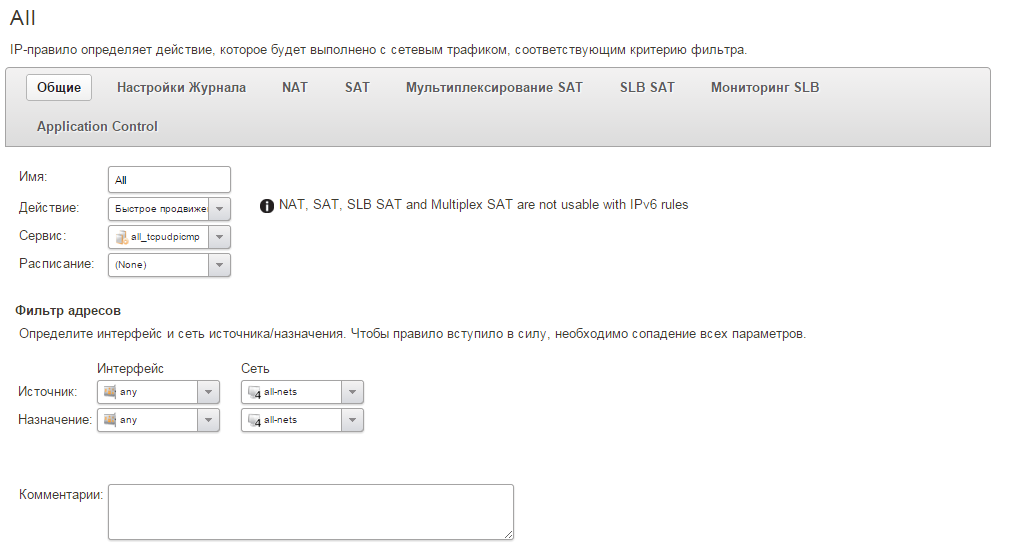Focus the Комментарии text area
Image resolution: width=1017 pixels, height=551 pixels.
(x=310, y=512)
